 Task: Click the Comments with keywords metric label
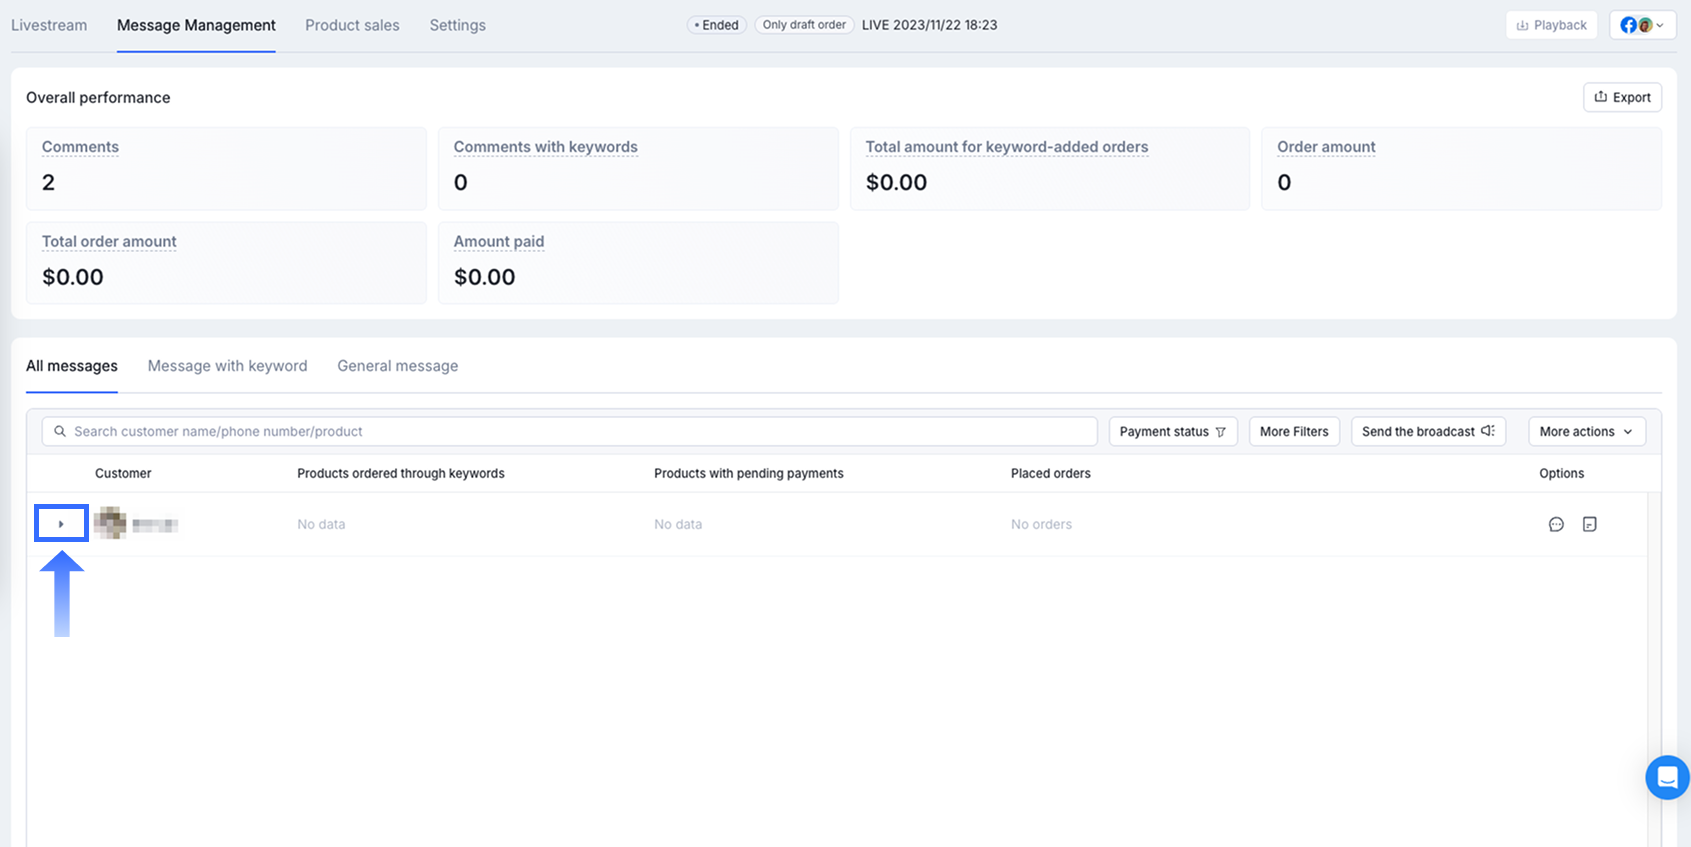click(x=545, y=147)
